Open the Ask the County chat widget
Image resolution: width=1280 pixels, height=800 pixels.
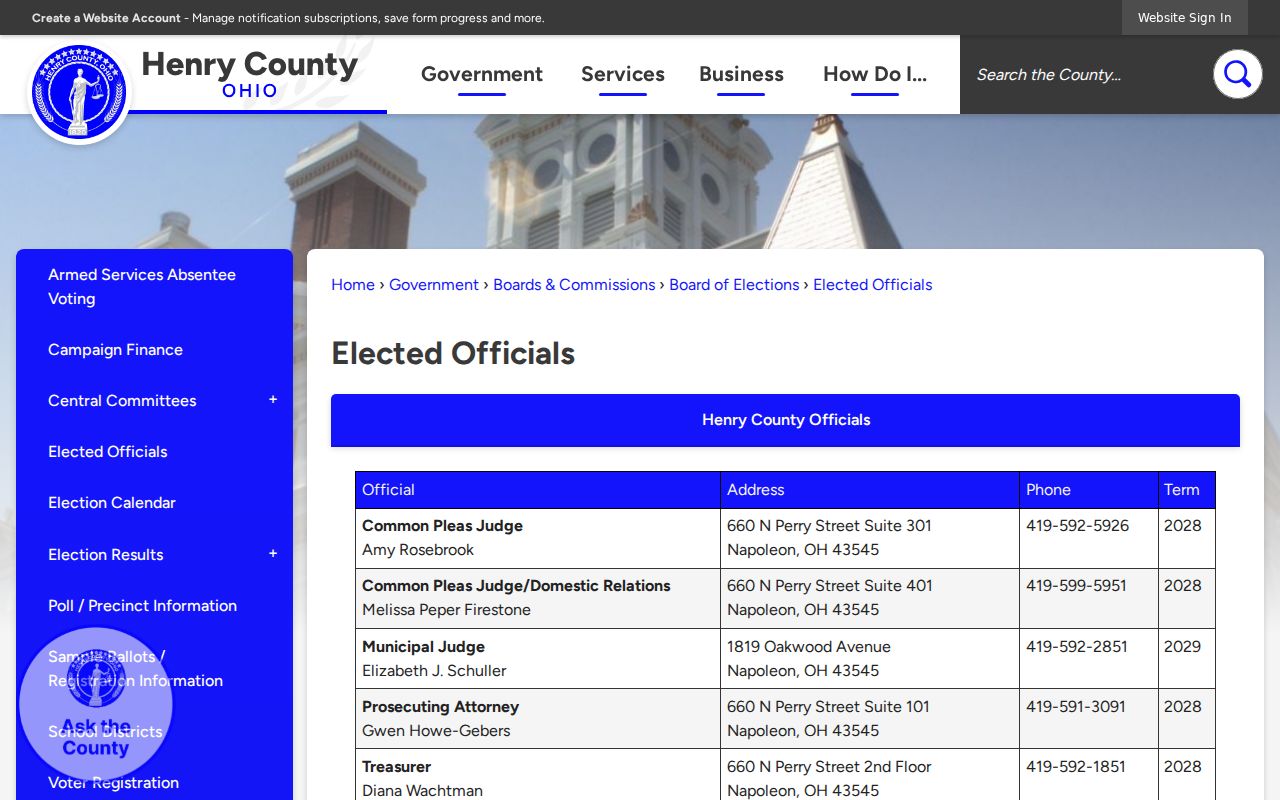pos(96,704)
